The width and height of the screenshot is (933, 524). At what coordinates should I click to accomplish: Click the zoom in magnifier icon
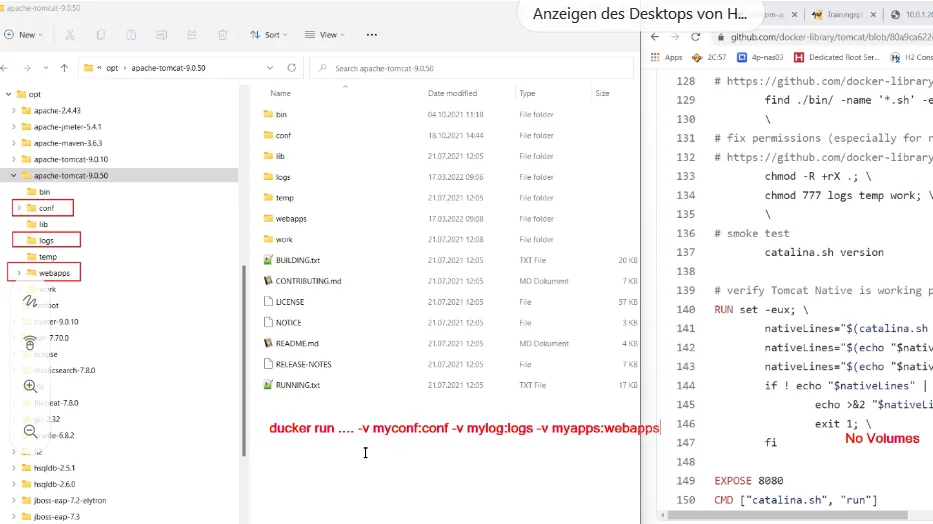30,386
